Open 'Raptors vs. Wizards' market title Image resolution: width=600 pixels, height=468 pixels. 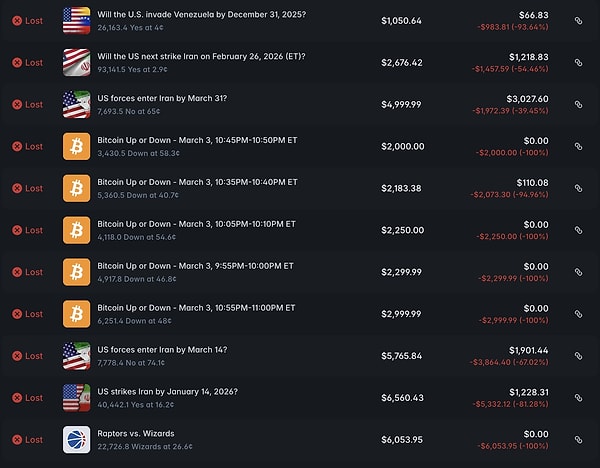(x=136, y=433)
